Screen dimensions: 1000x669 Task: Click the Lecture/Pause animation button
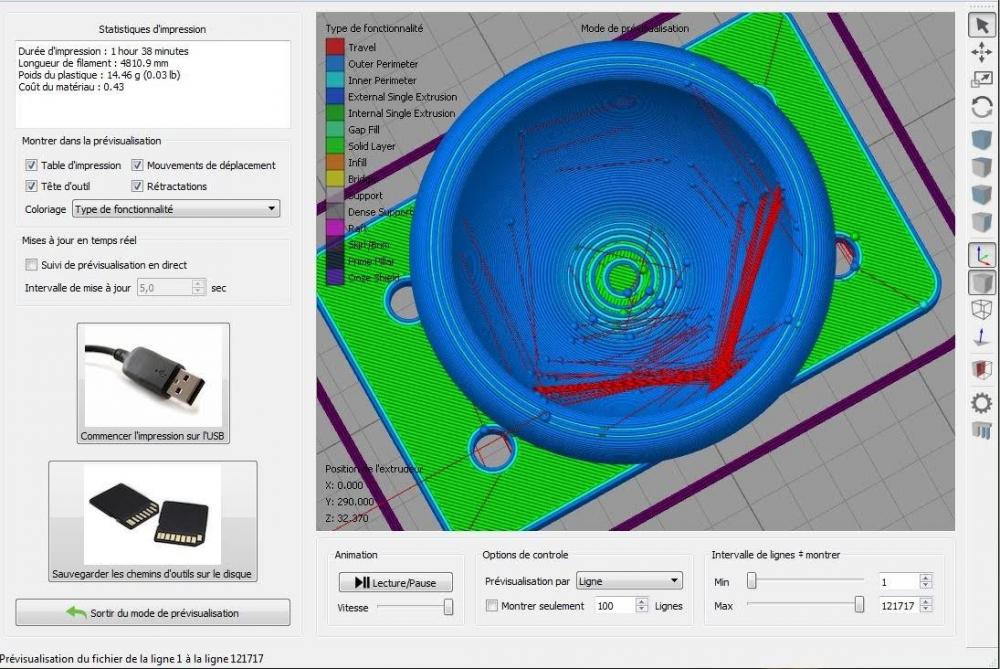(x=395, y=582)
